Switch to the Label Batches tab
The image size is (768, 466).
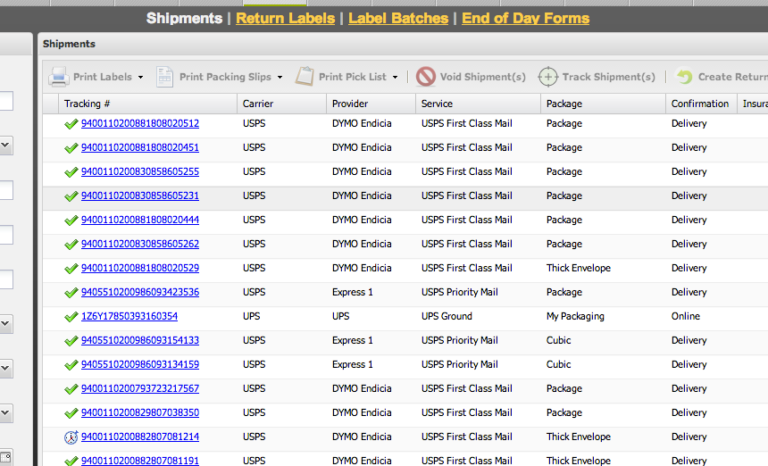click(x=398, y=18)
